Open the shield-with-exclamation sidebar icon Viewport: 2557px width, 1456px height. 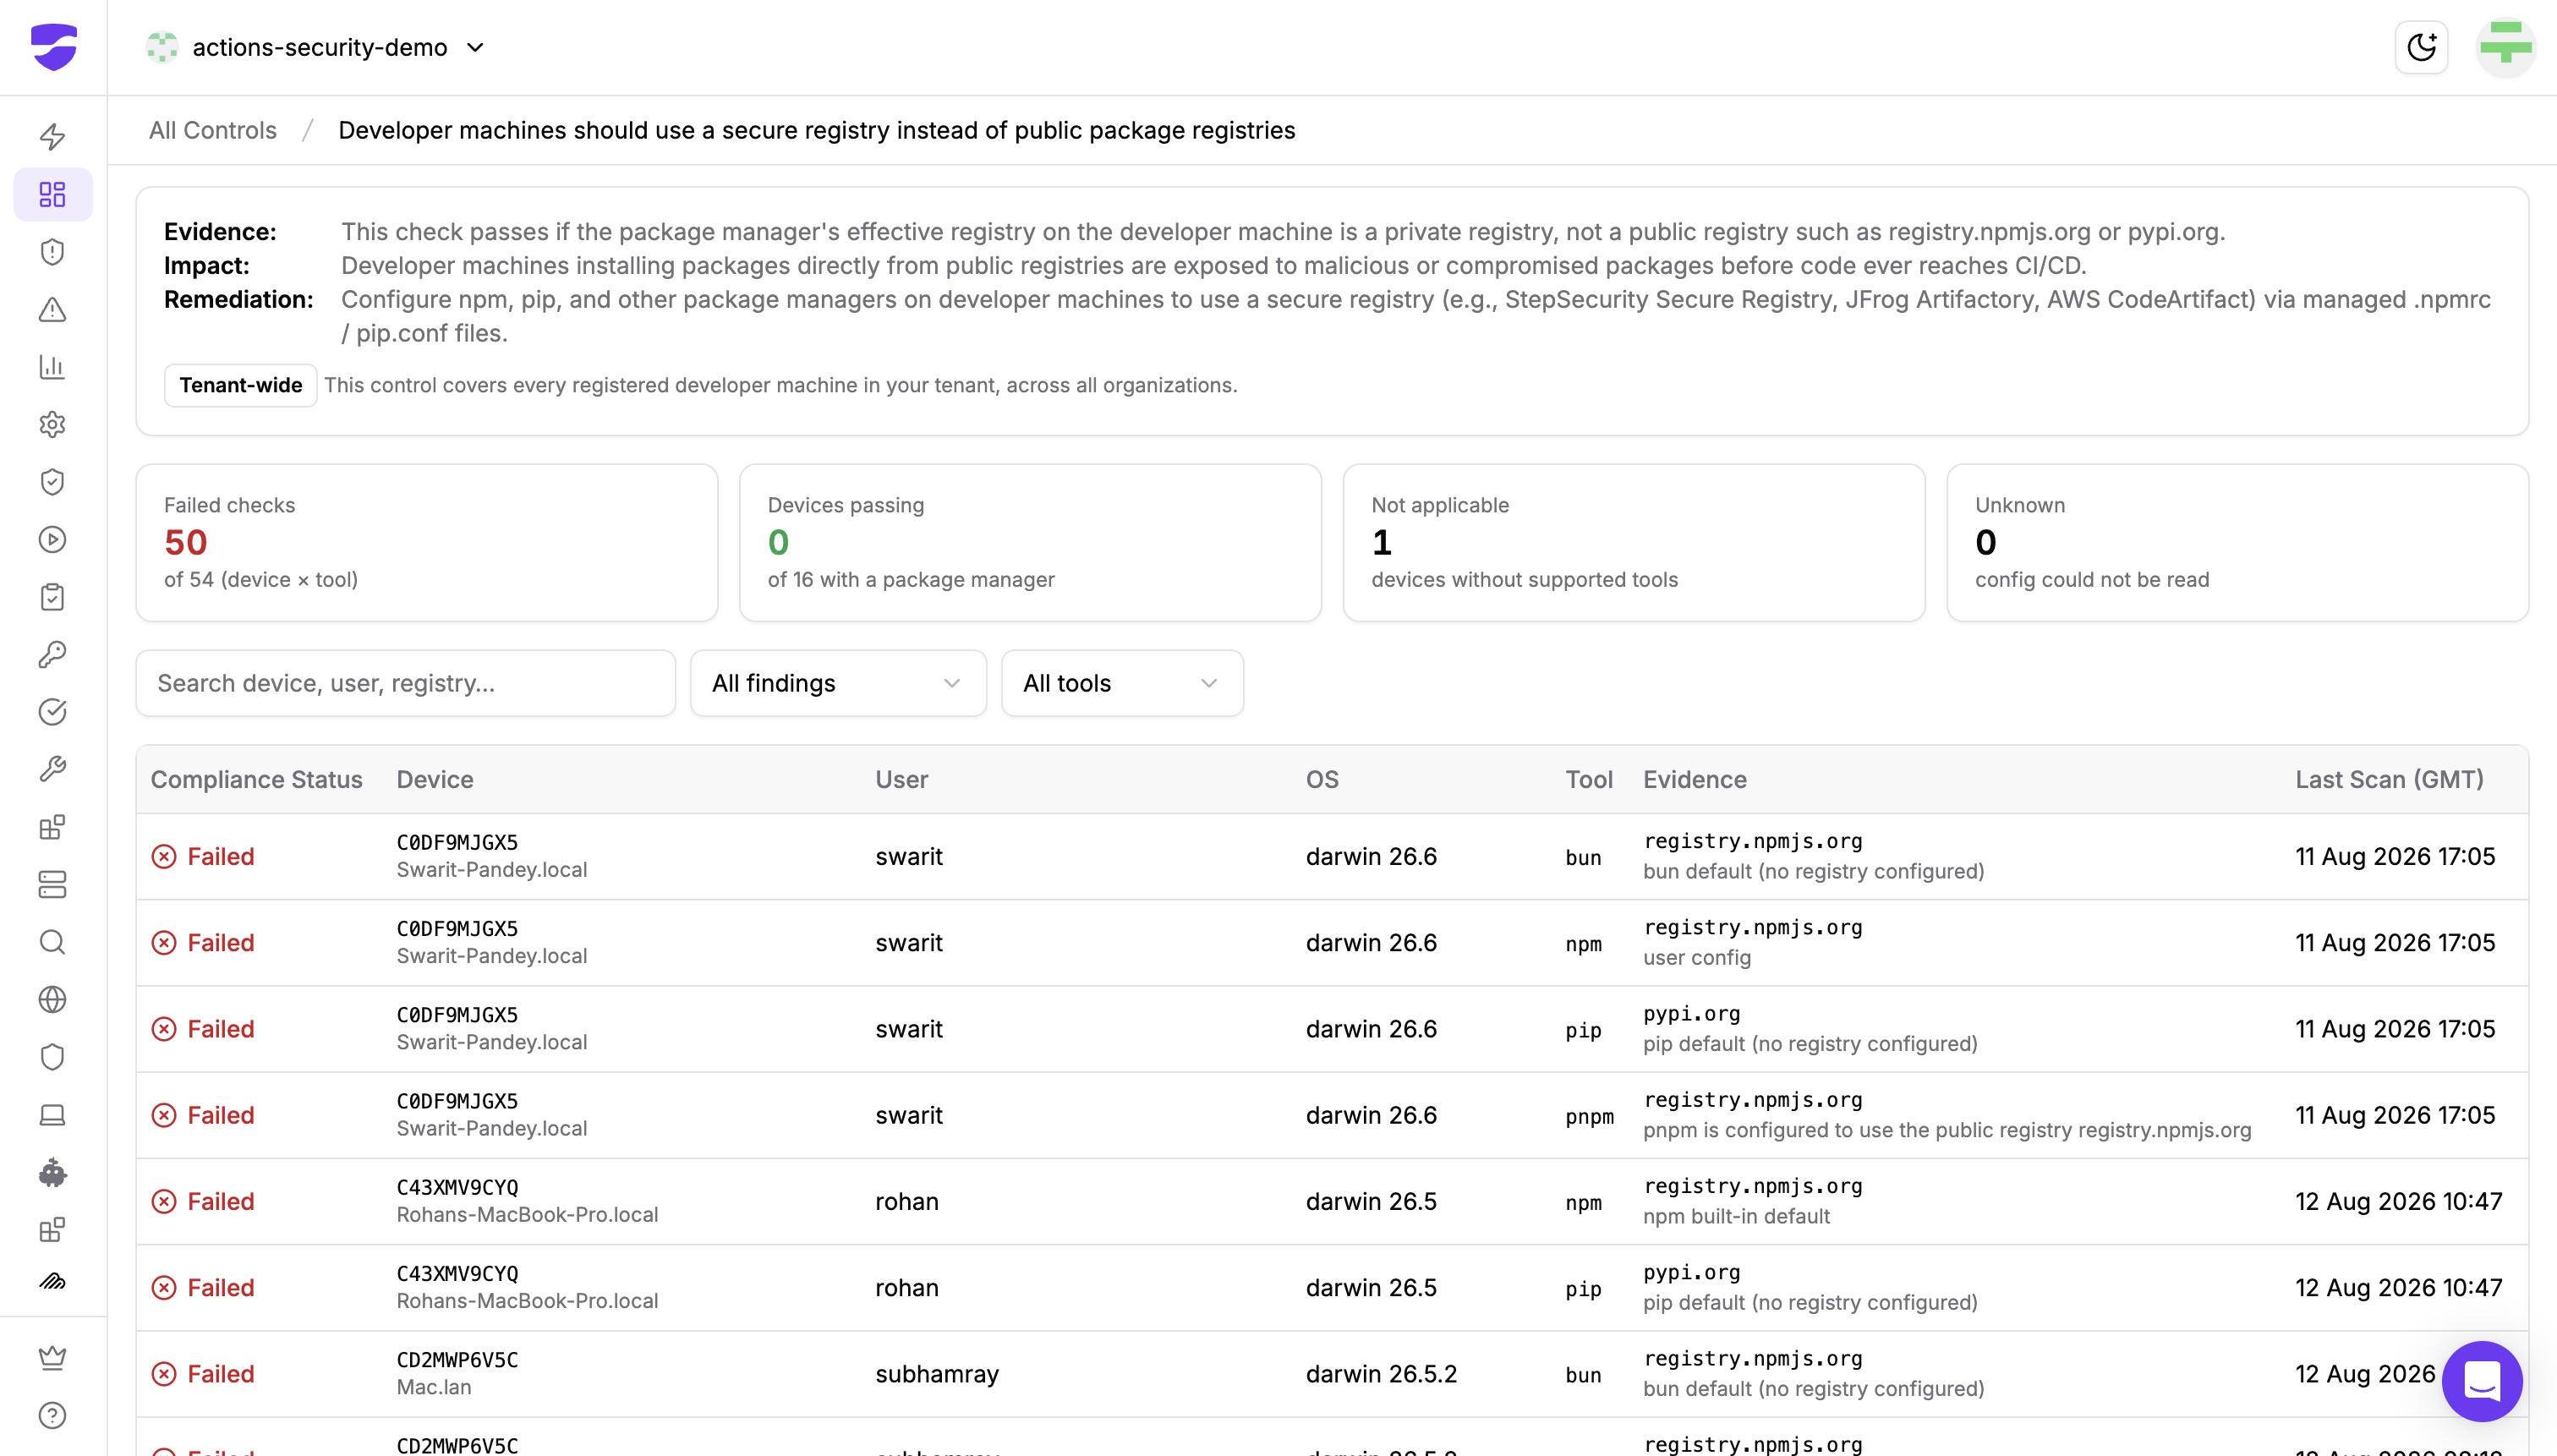[x=53, y=252]
